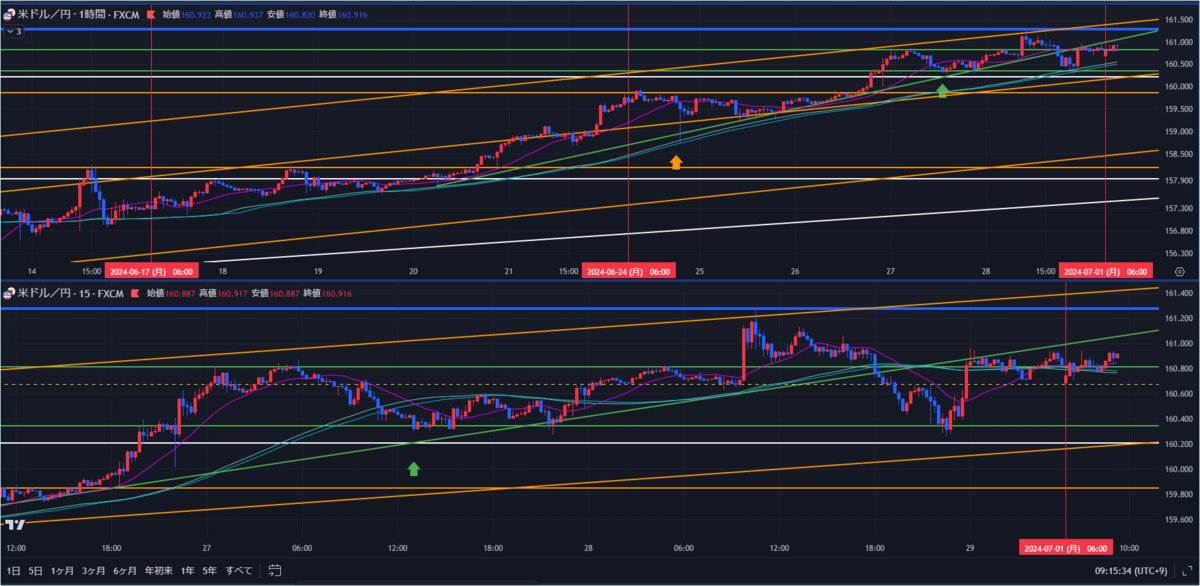Click the red 2024-07-01 date label on the hourly chart
Screen dimensions: 1200x586
pos(1104,269)
